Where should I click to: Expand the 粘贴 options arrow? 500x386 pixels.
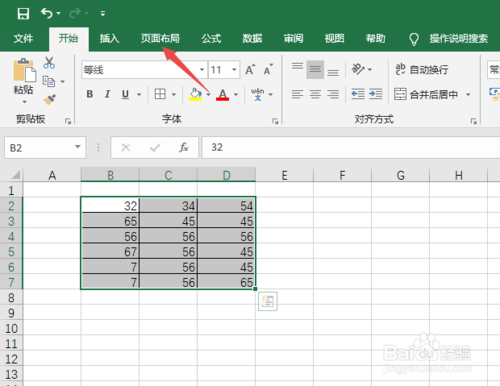[x=24, y=101]
